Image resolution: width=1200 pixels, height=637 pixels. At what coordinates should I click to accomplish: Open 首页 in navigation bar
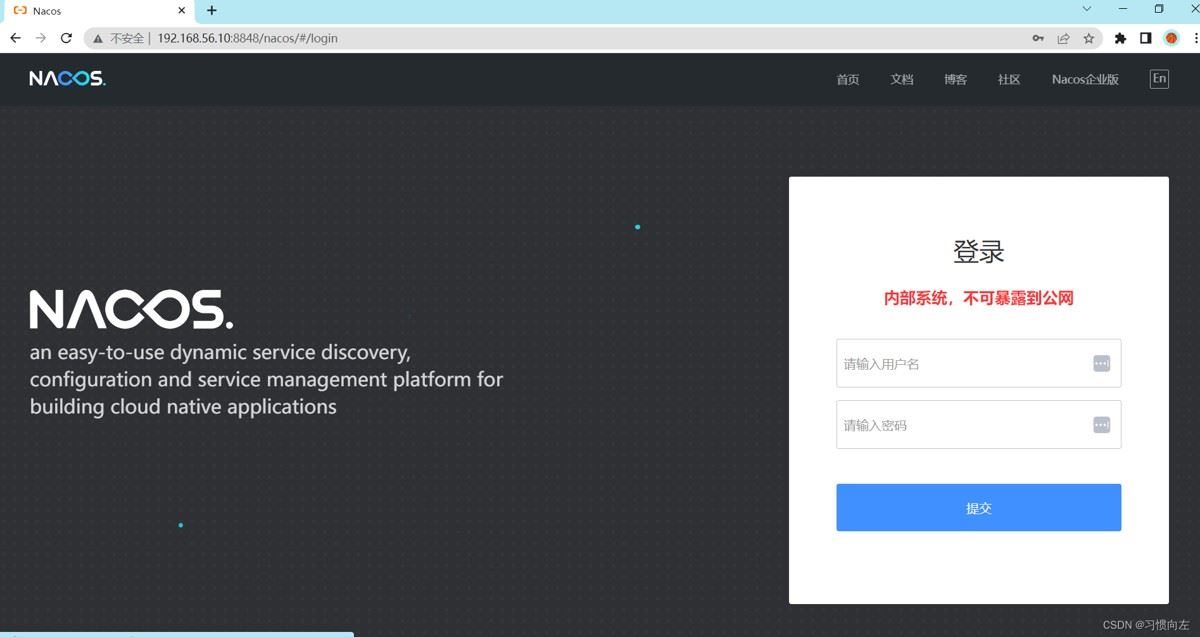click(848, 79)
